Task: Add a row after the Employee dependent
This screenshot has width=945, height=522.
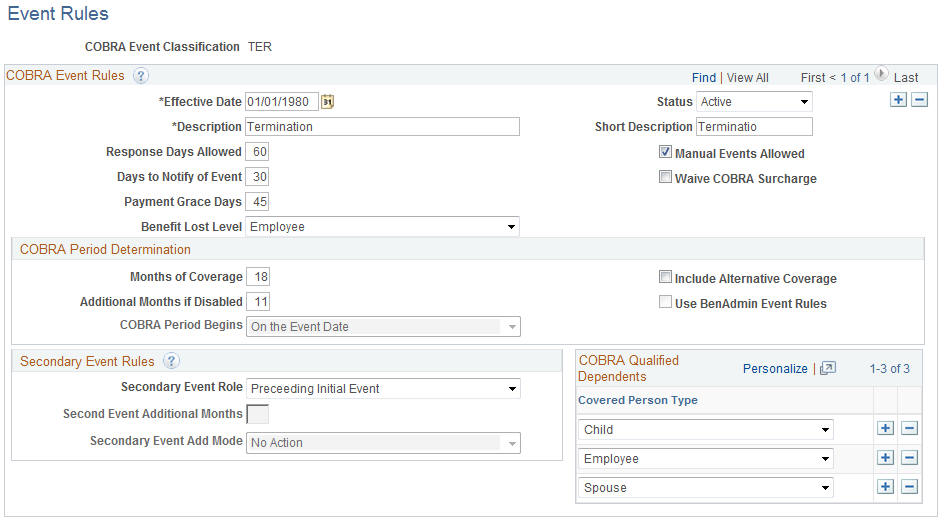Action: click(885, 458)
